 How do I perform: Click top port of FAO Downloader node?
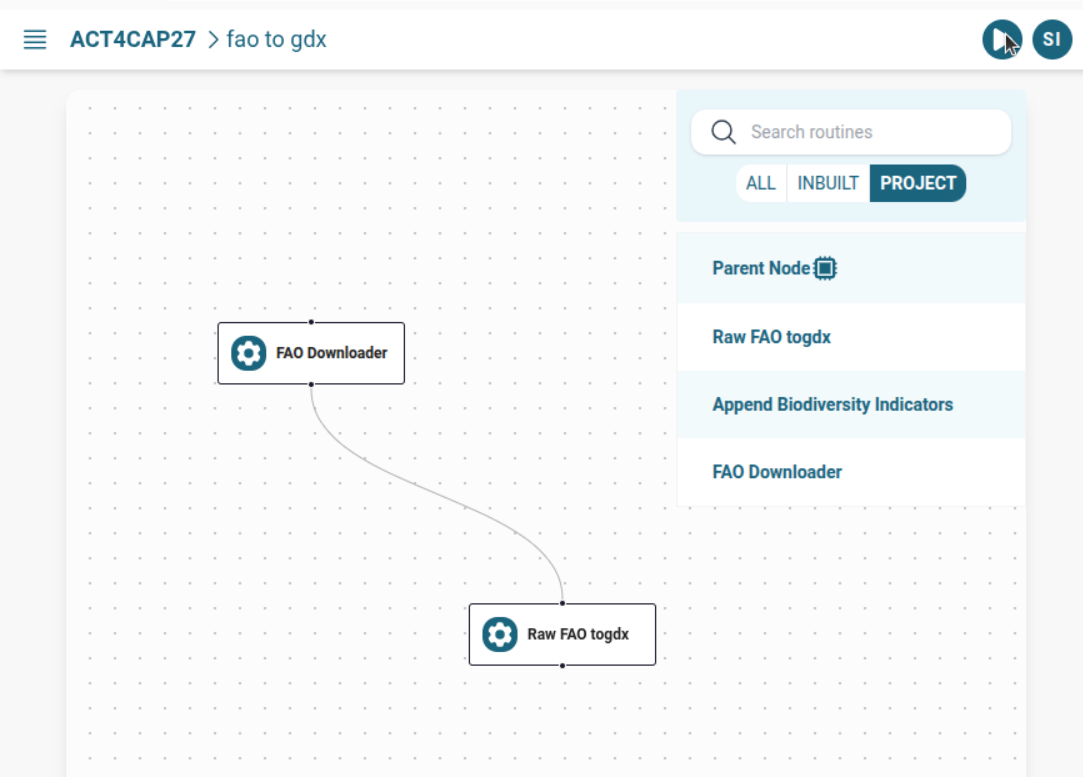pos(312,322)
